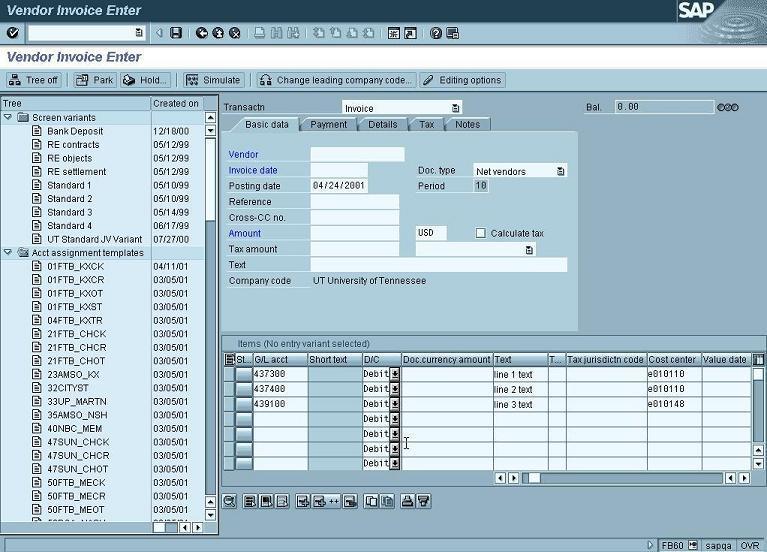Click the green Enter checkmark icon

tap(13, 33)
